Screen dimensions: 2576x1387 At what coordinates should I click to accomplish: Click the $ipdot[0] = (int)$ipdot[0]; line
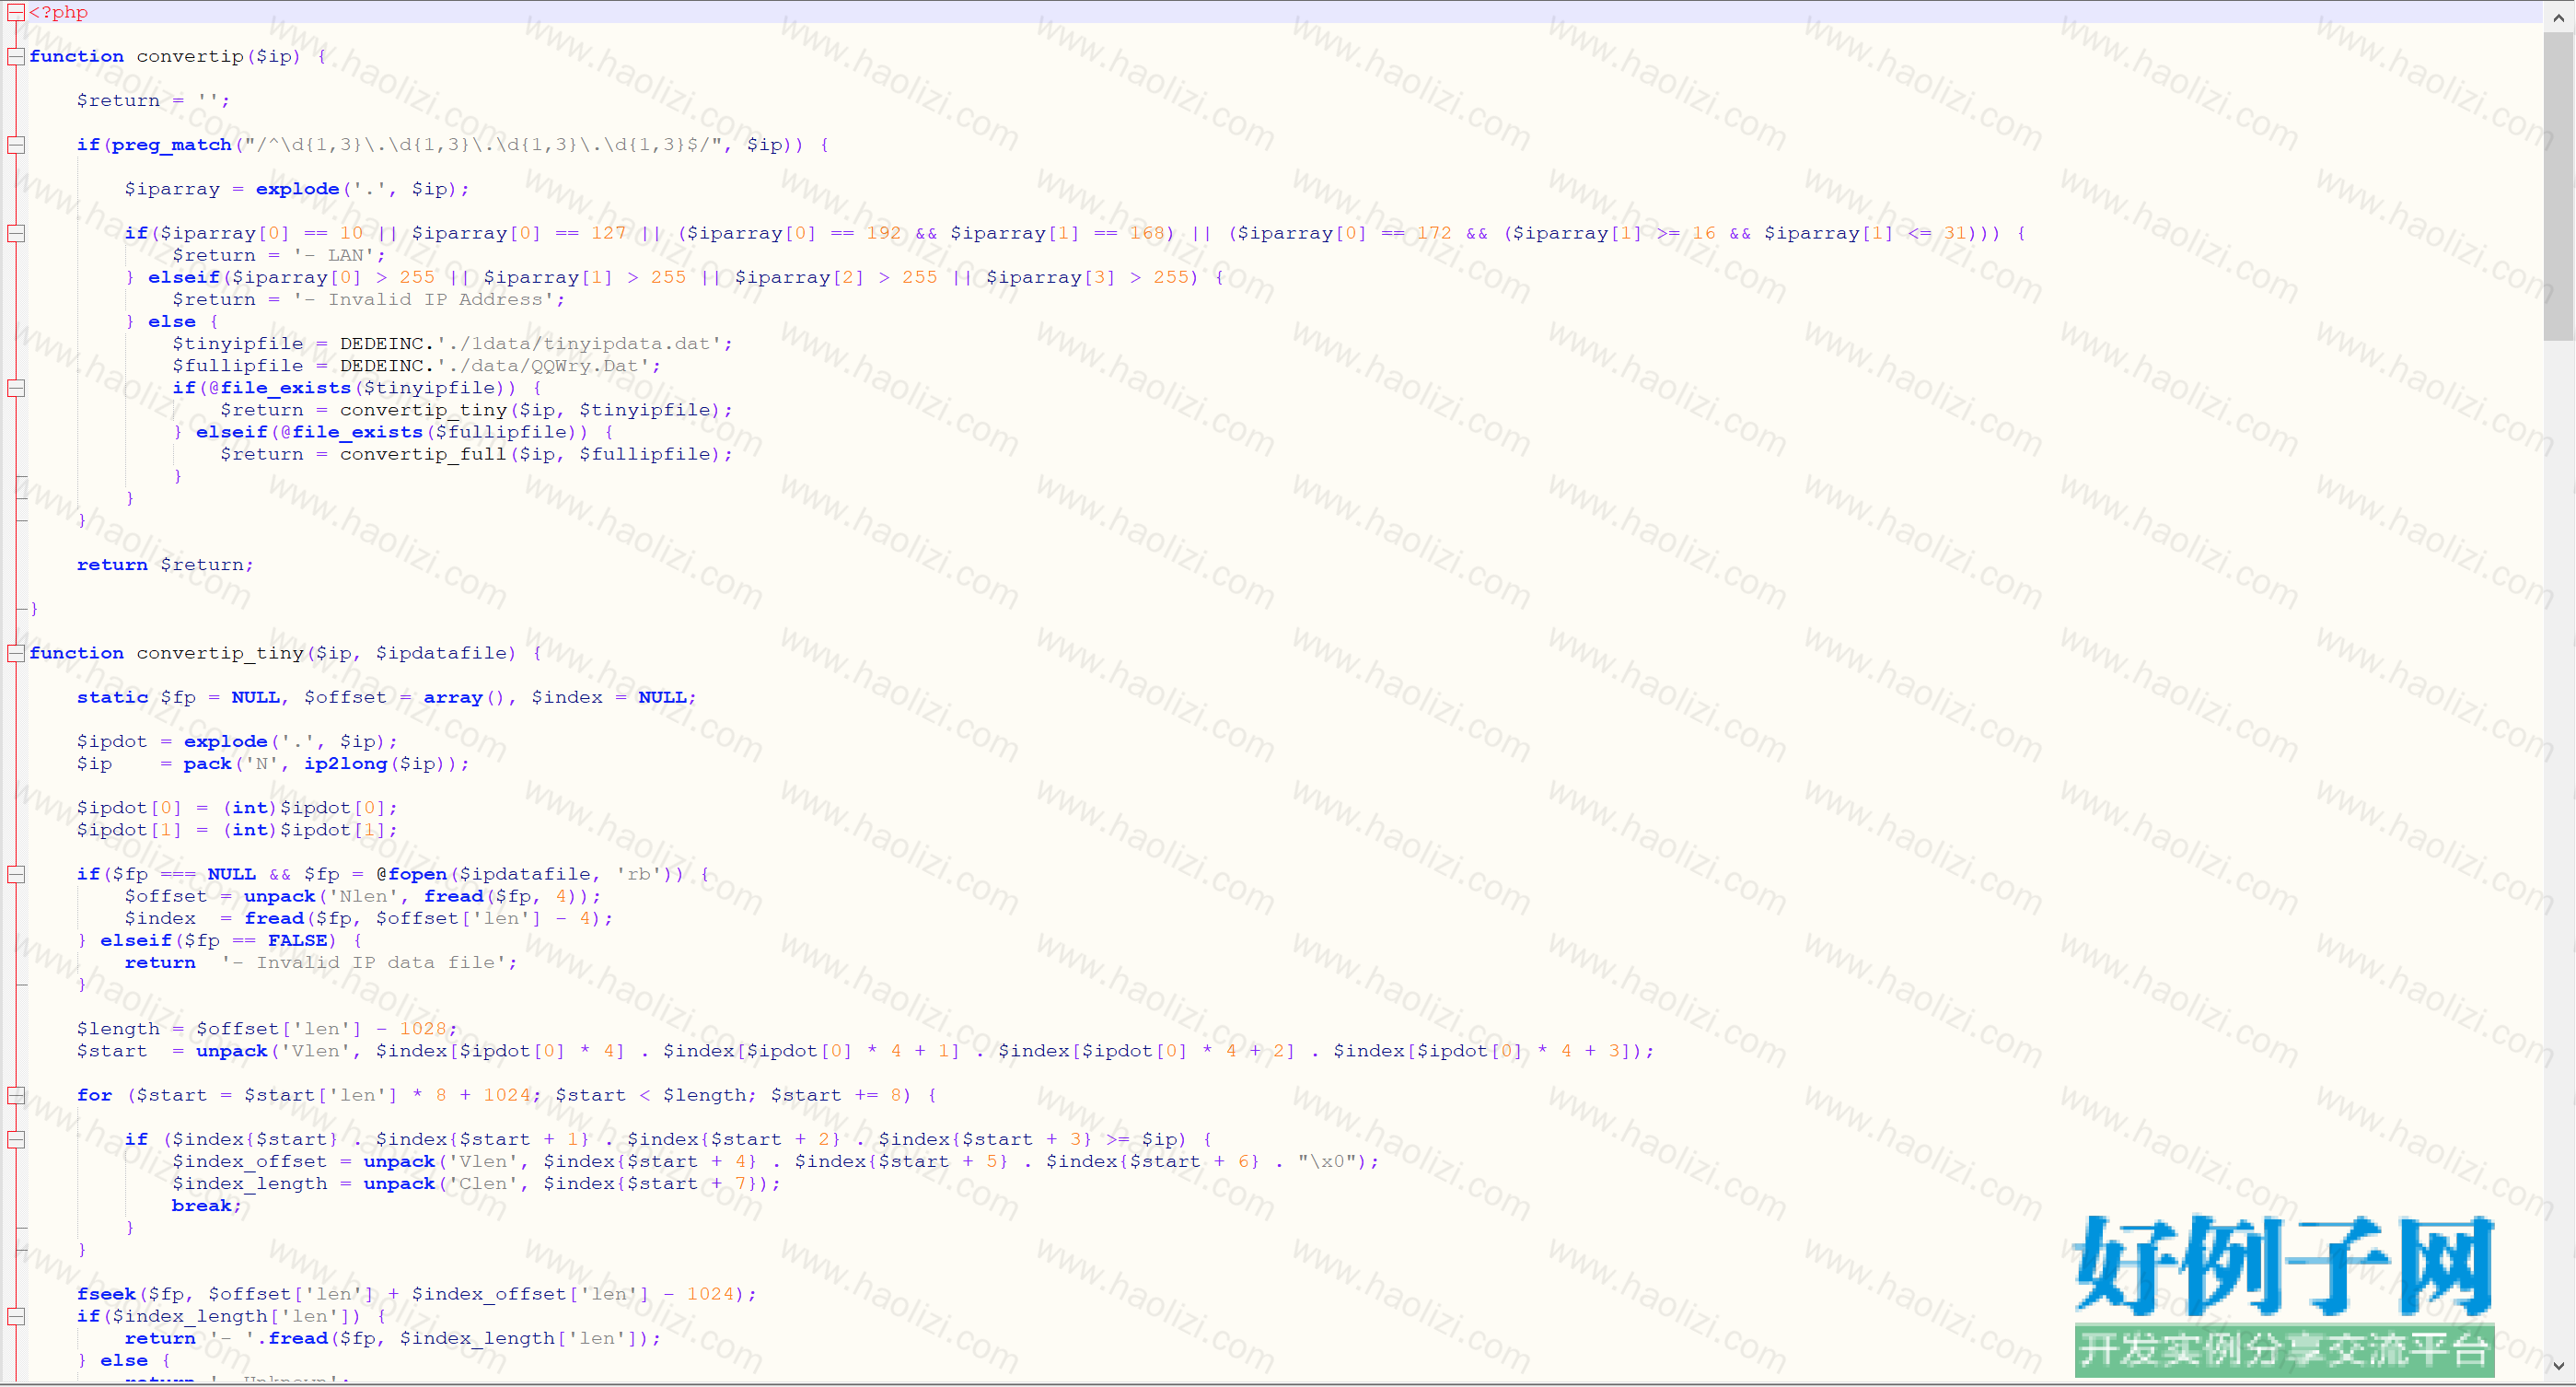pos(237,808)
